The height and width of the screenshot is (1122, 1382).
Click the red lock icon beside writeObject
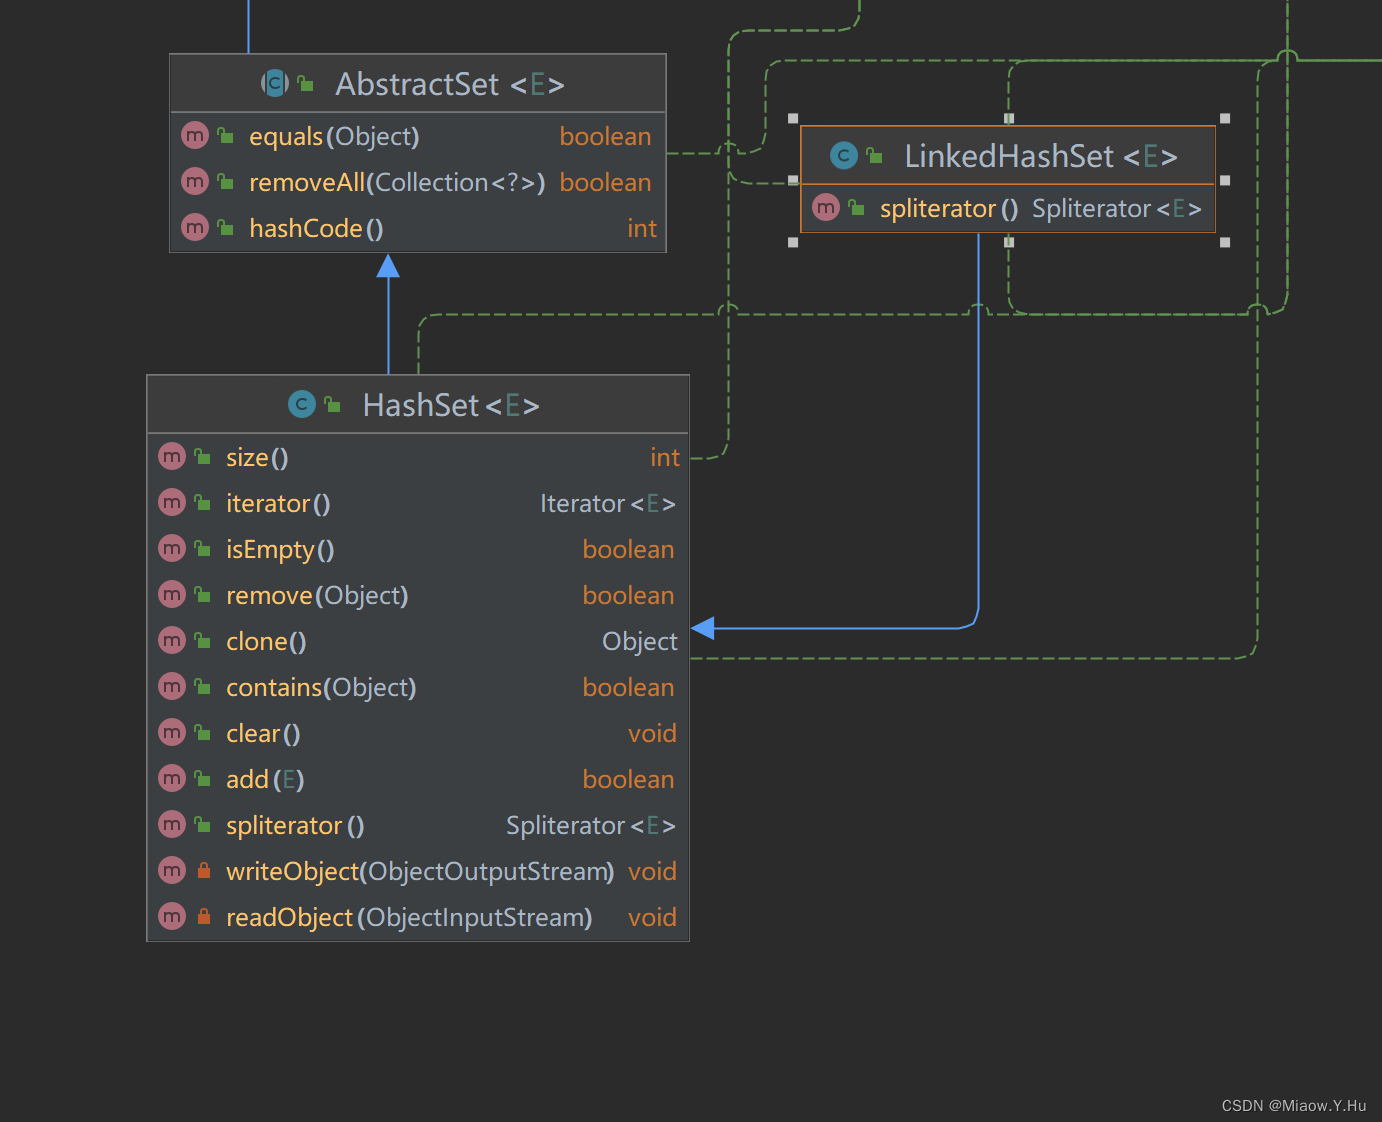coord(203,870)
